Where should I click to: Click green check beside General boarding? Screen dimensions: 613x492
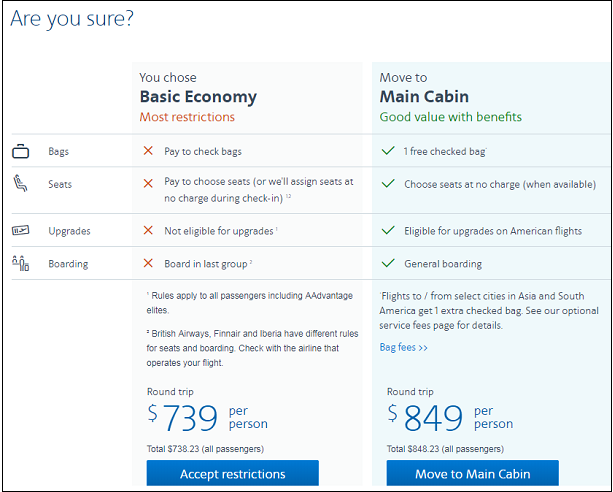pyautogui.click(x=388, y=264)
